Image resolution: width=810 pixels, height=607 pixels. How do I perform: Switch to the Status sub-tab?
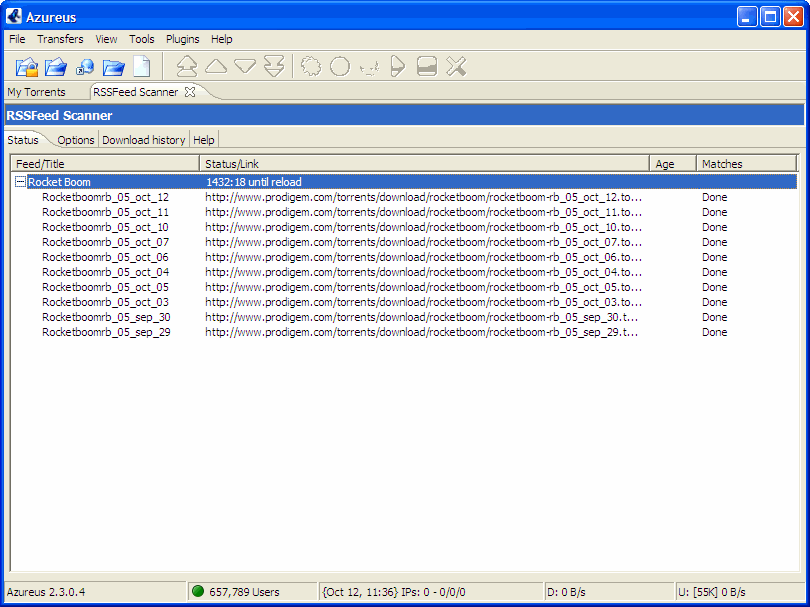point(23,140)
